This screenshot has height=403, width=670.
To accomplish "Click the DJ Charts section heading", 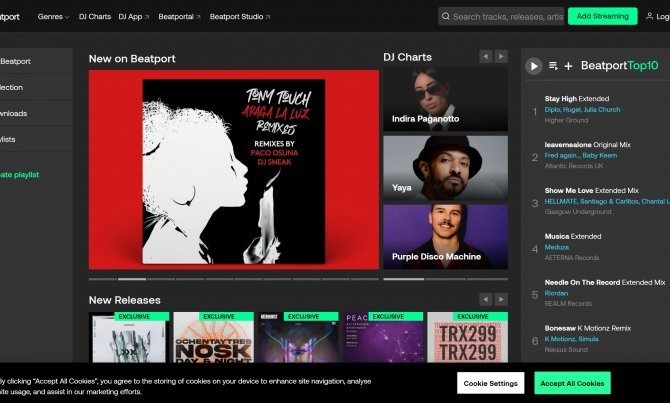I will [407, 57].
